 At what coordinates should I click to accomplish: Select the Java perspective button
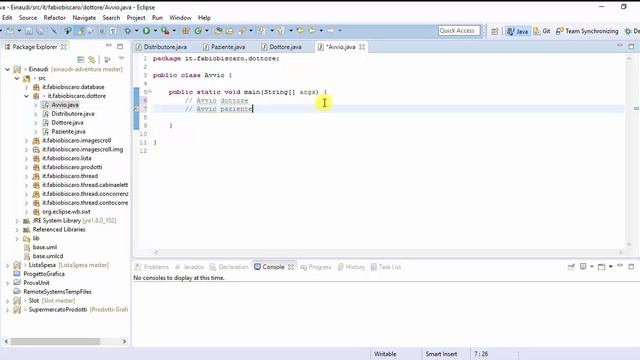pos(518,31)
